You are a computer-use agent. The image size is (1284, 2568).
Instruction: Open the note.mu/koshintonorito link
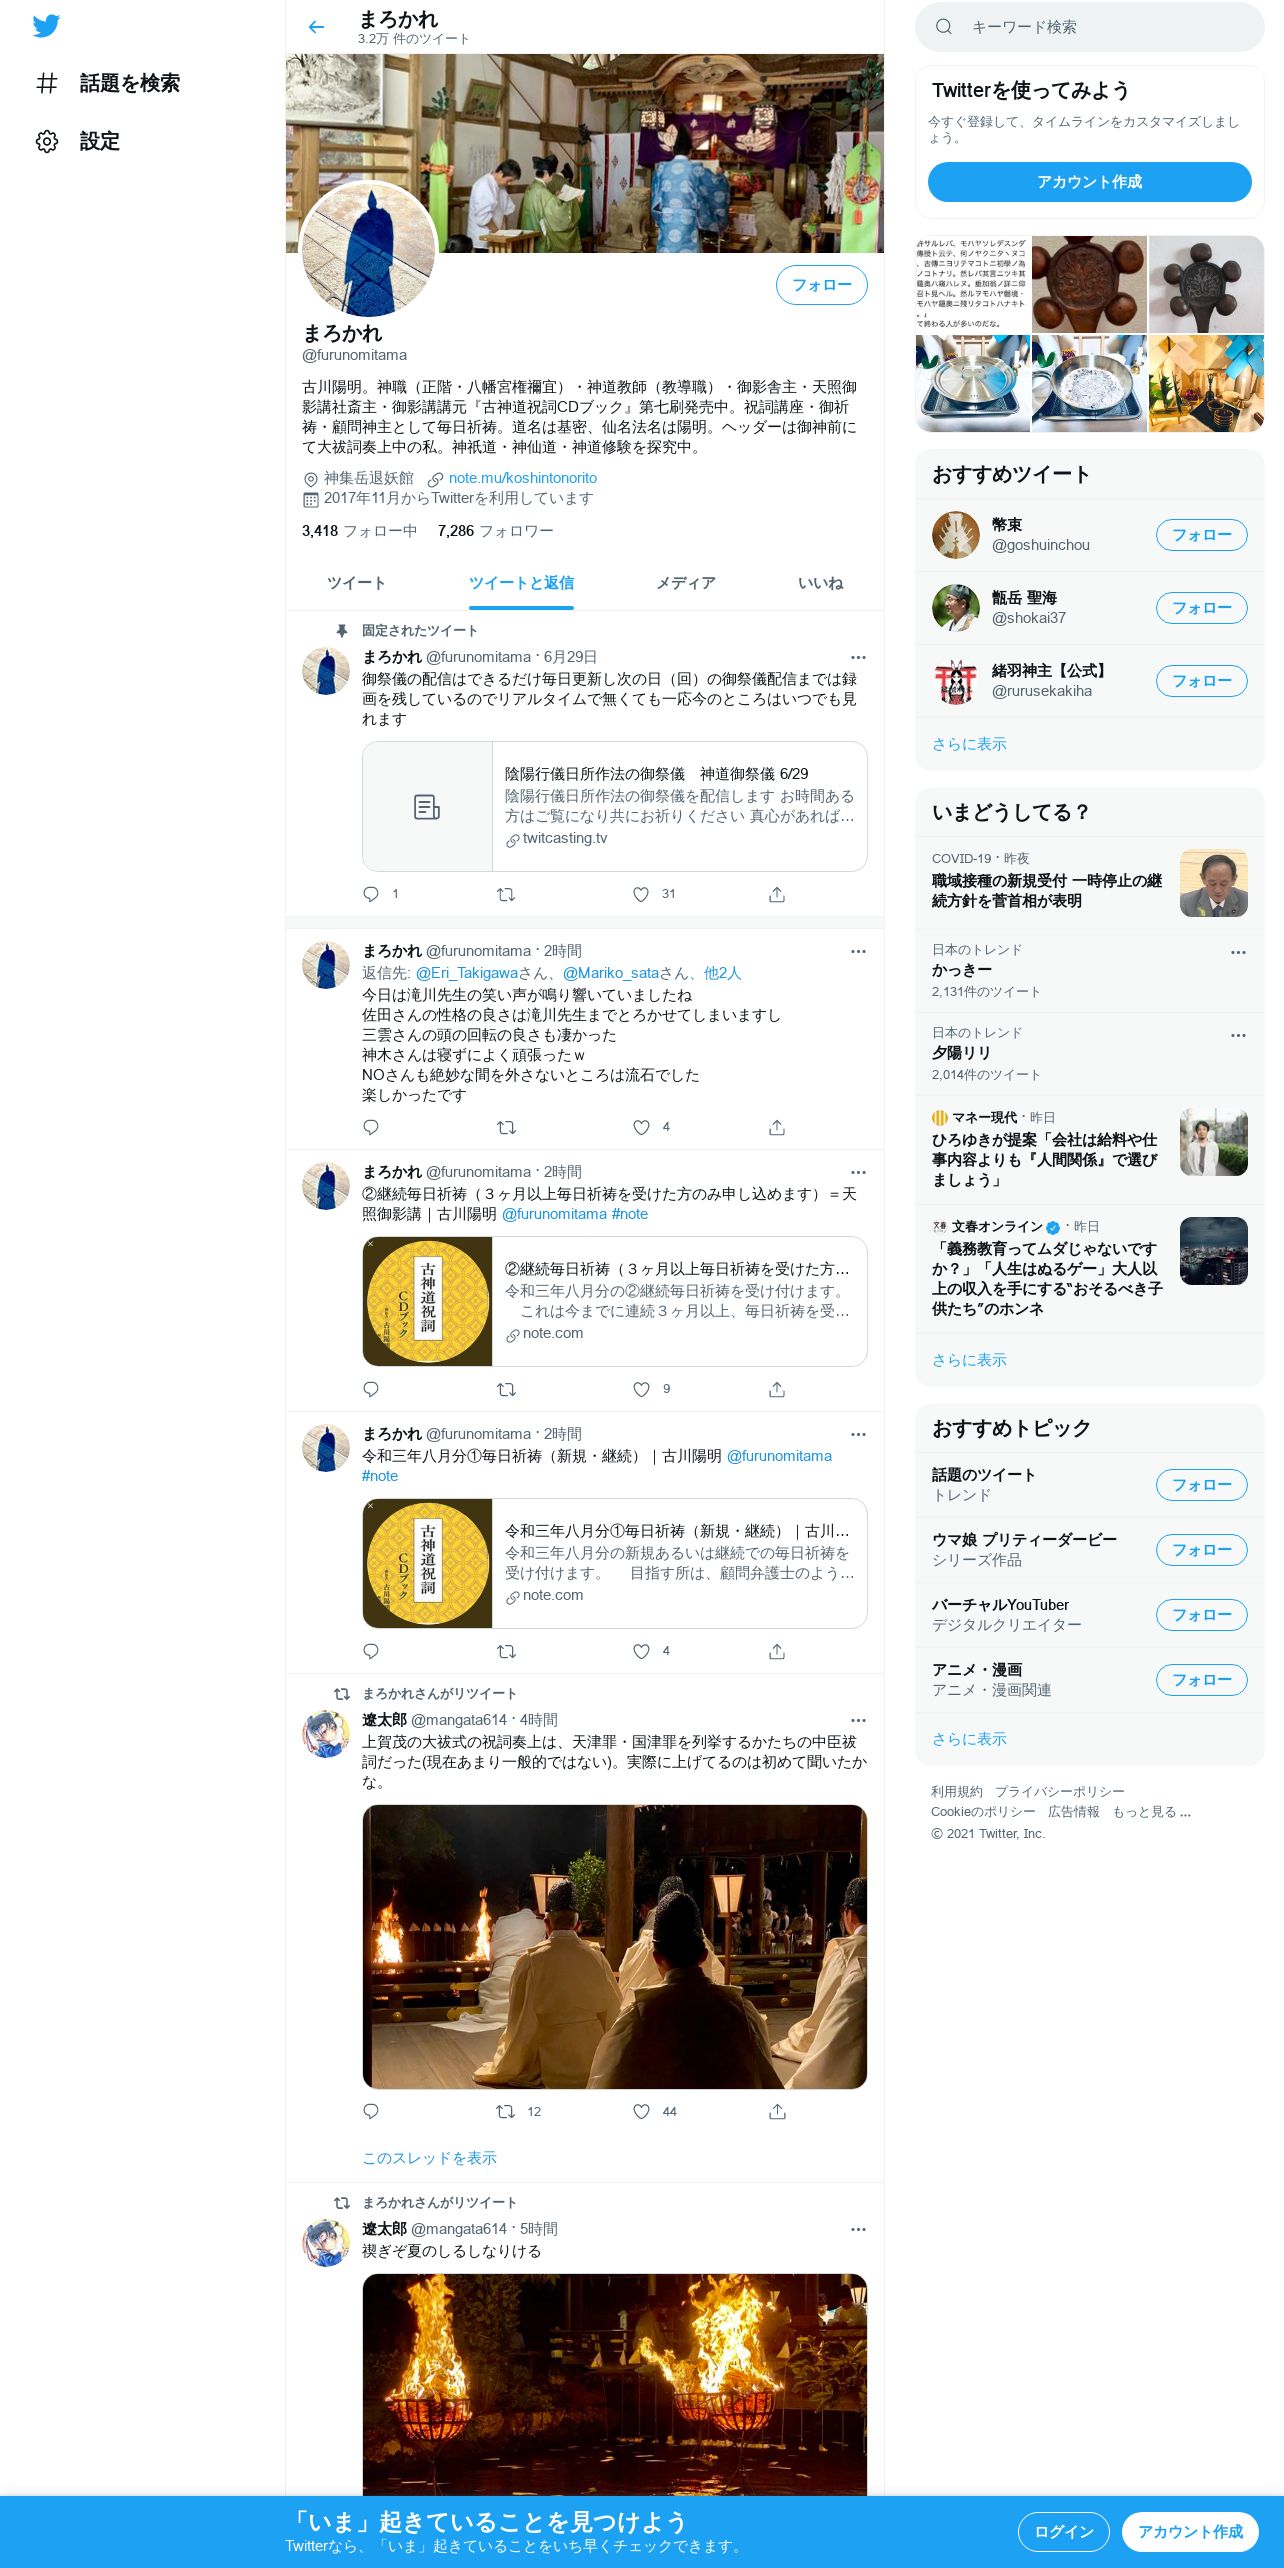(x=522, y=478)
